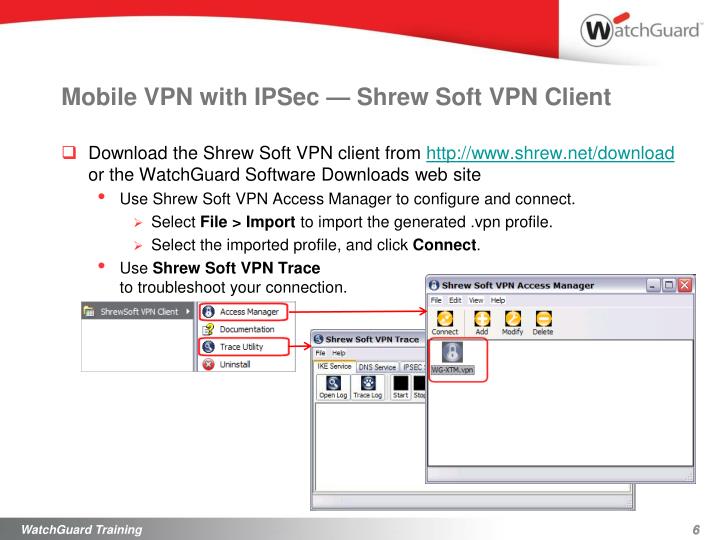Open File menu in VPN Trace window
Image resolution: width=720 pixels, height=540 pixels.
(320, 353)
